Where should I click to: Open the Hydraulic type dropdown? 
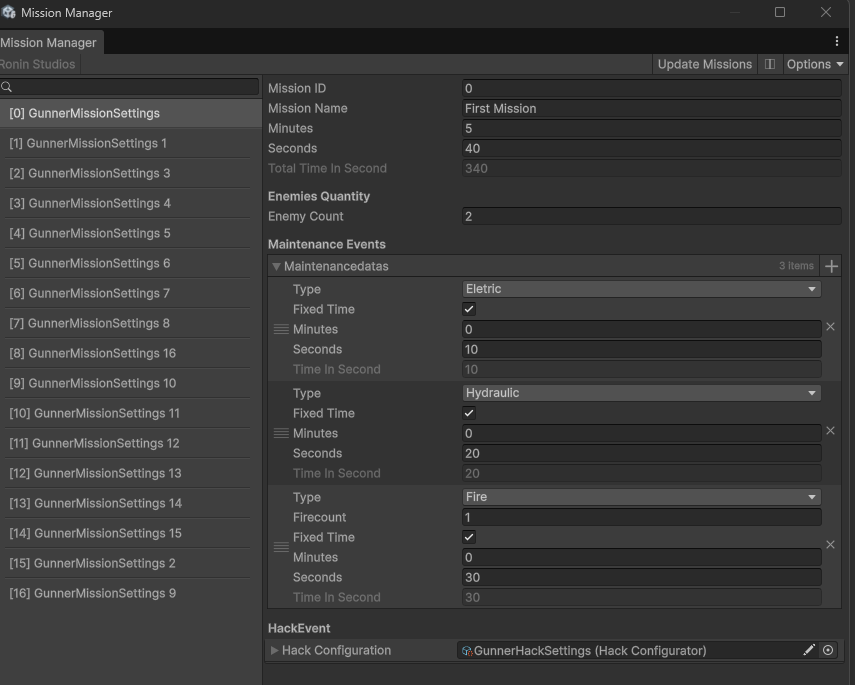point(641,393)
